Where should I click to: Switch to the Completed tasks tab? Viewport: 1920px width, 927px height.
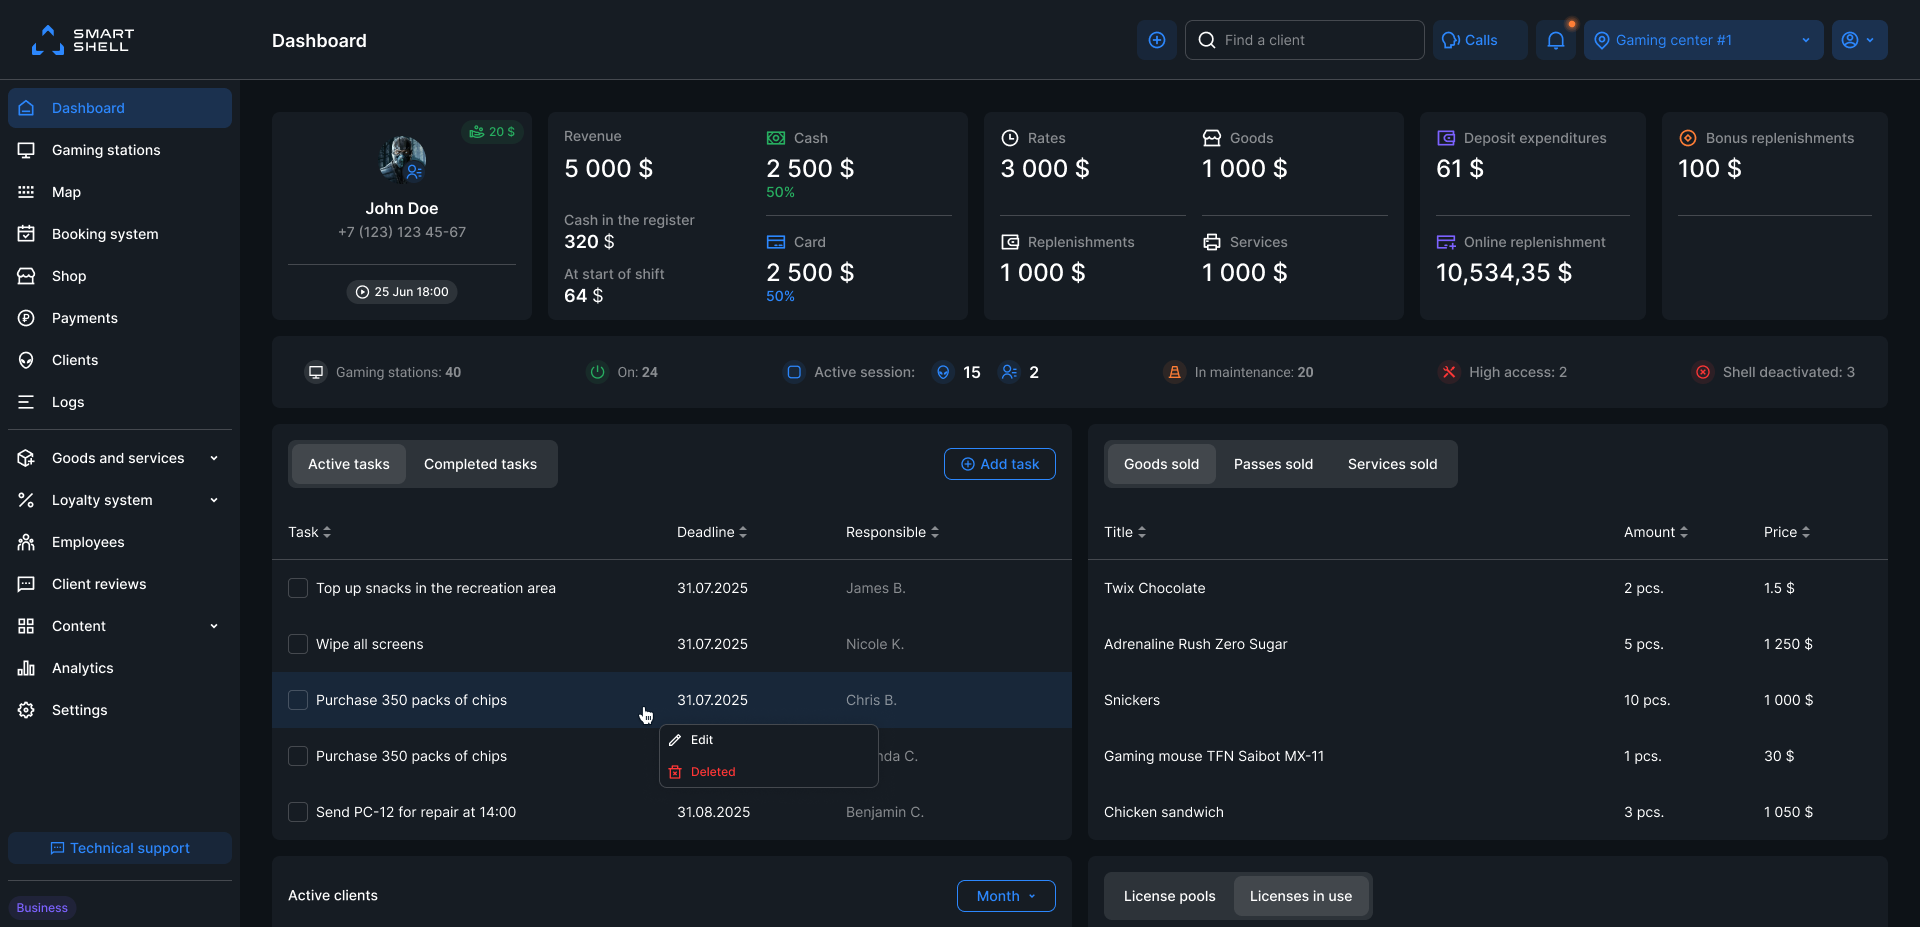(x=480, y=464)
